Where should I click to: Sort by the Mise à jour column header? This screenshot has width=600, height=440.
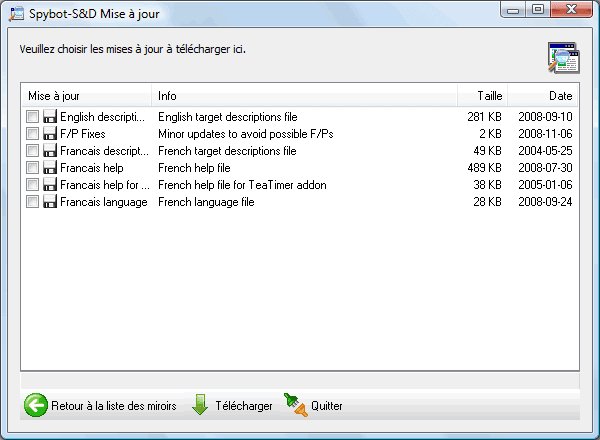(86, 96)
